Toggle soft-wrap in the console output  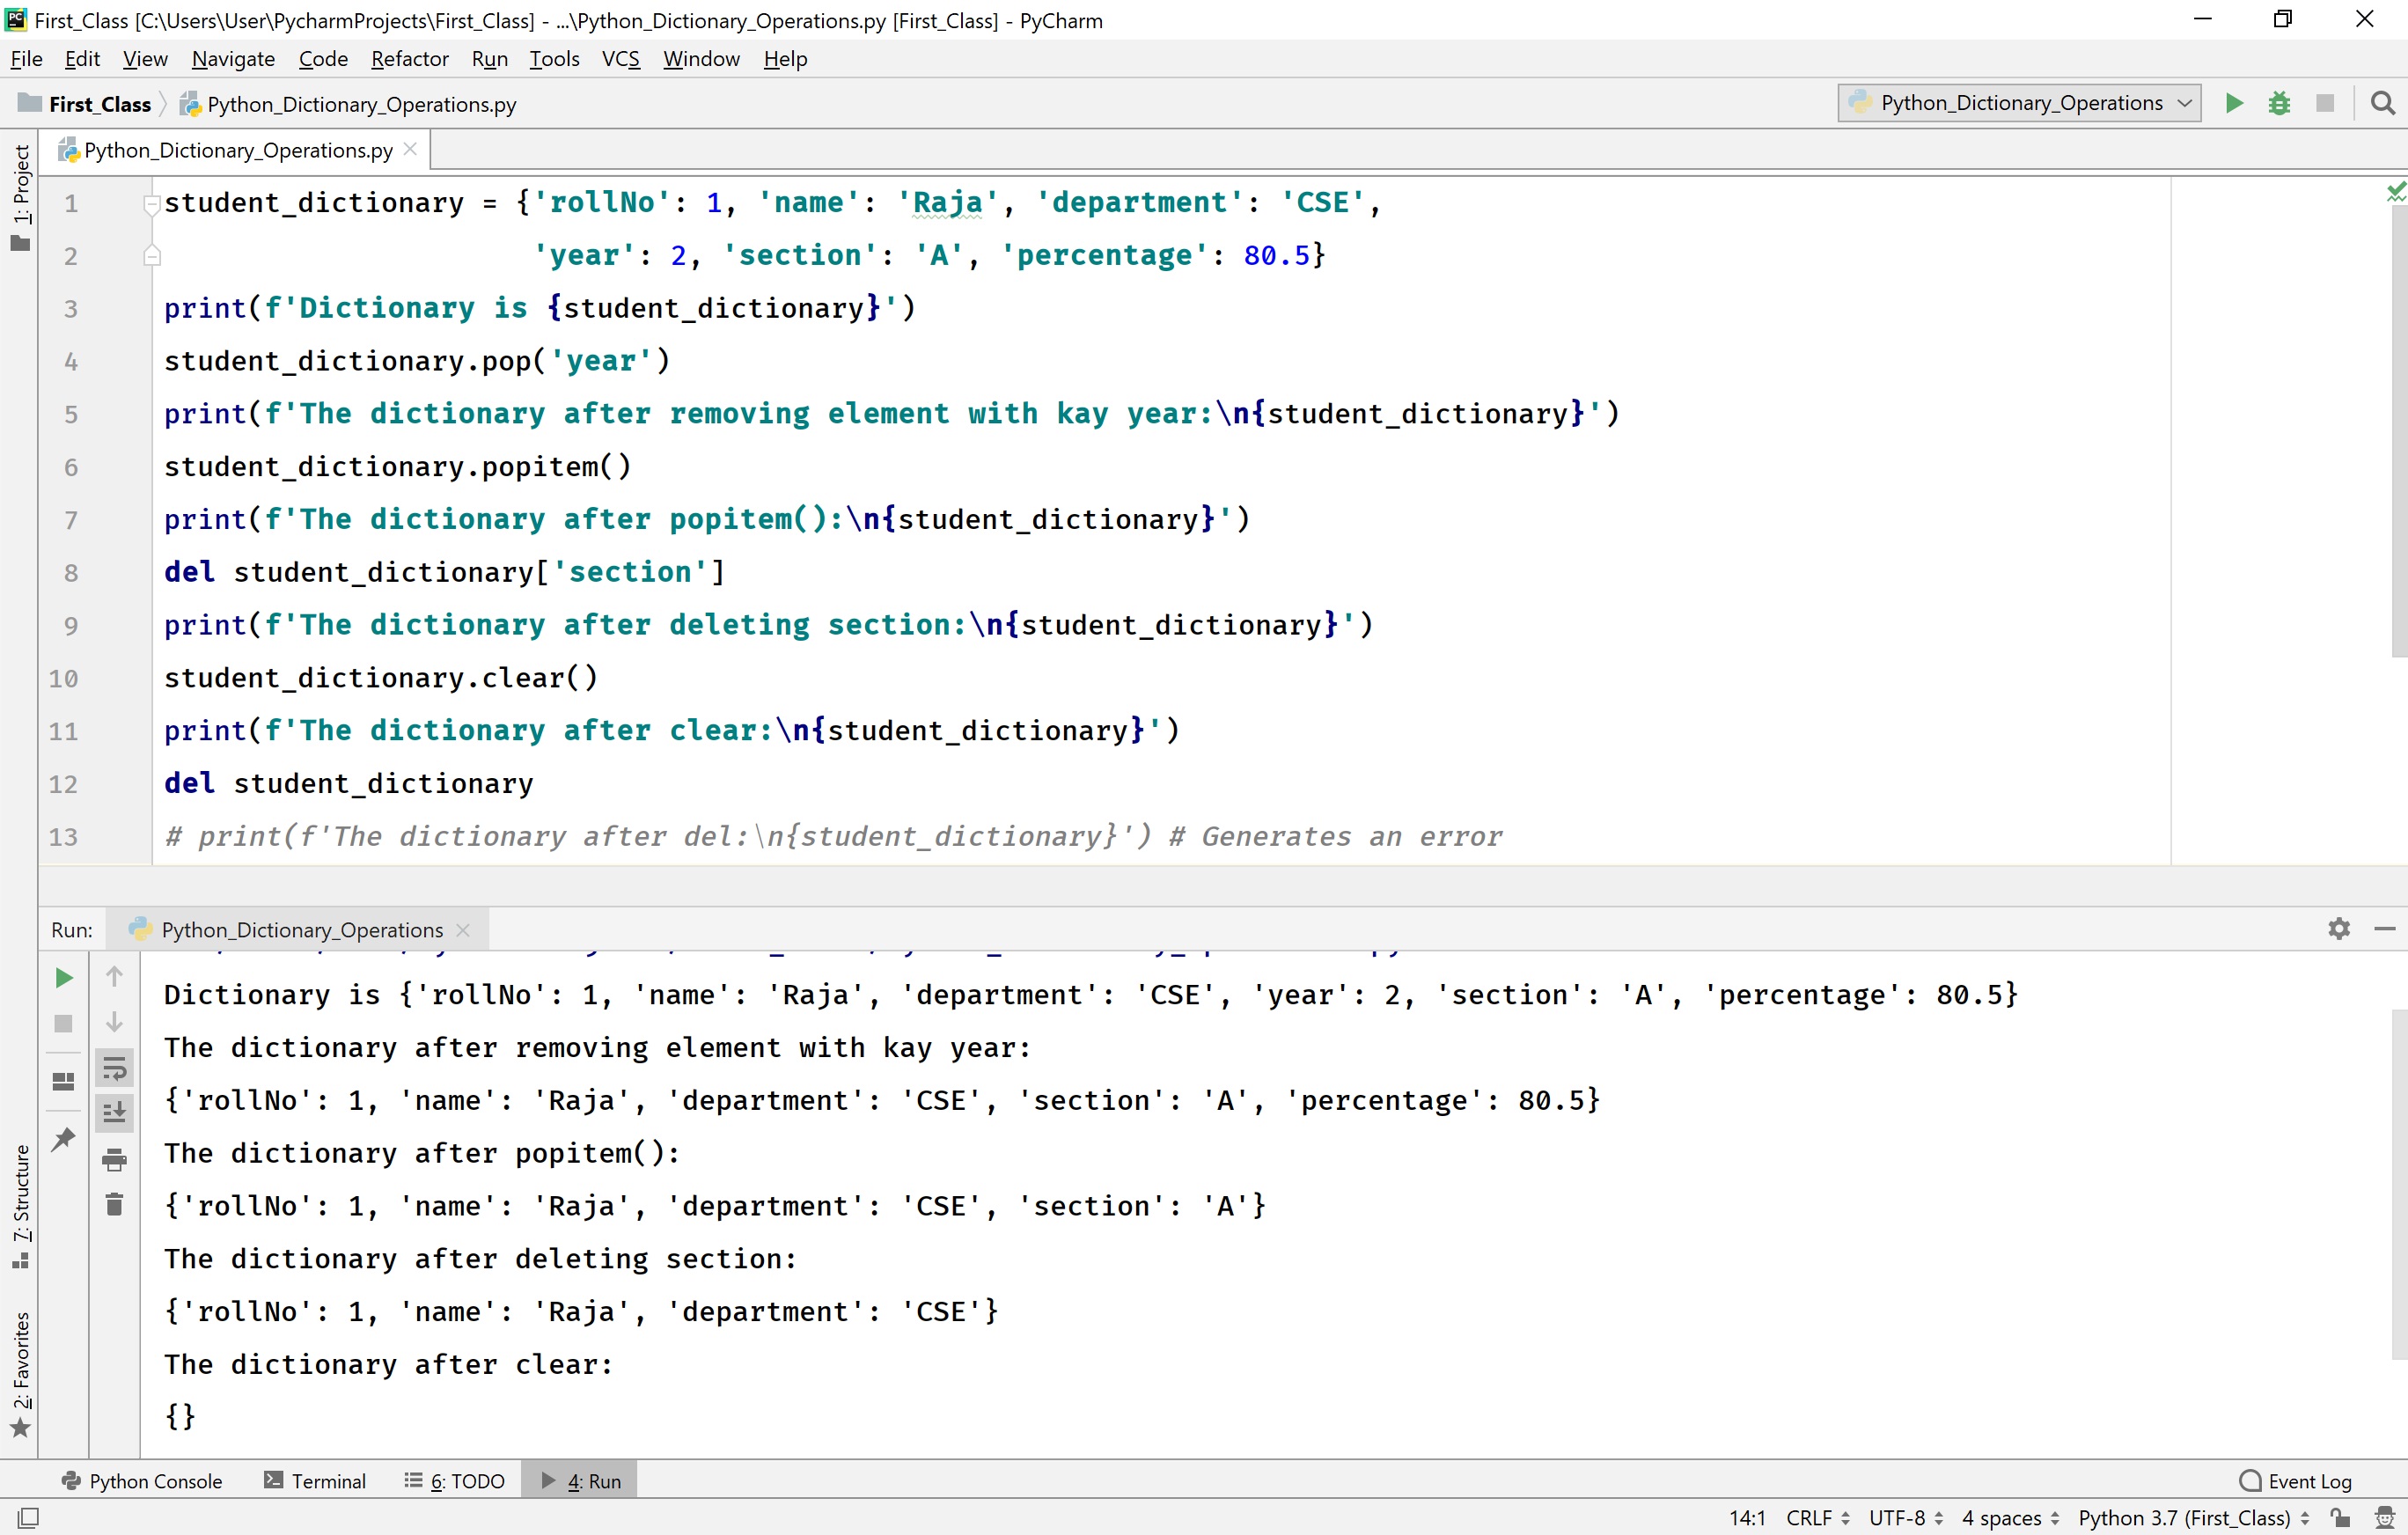click(x=114, y=1069)
